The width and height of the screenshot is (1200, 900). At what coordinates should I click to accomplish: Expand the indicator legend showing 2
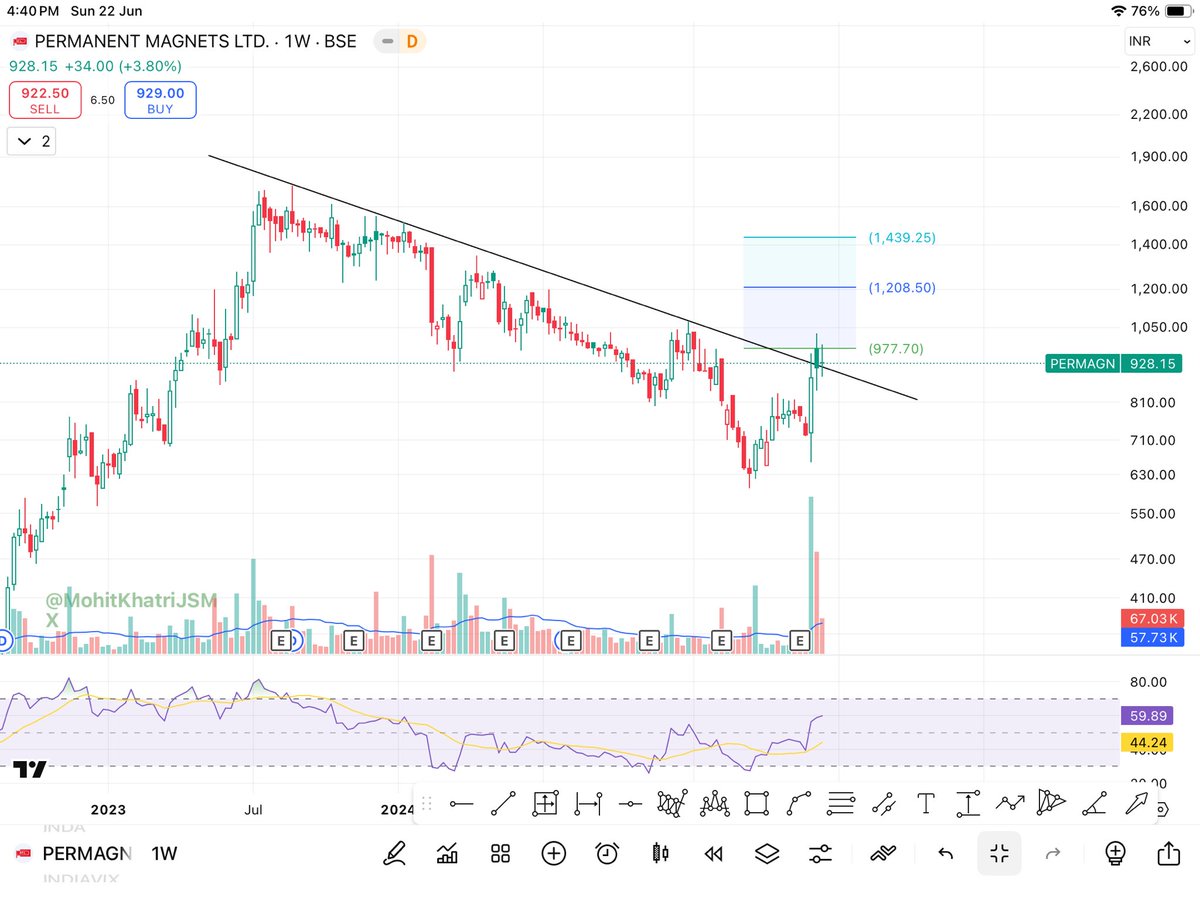pyautogui.click(x=32, y=142)
